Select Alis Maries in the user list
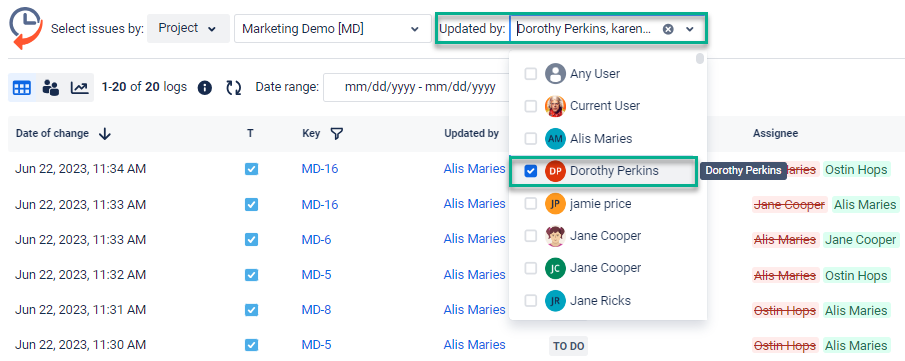905x361 pixels. pyautogui.click(x=603, y=139)
